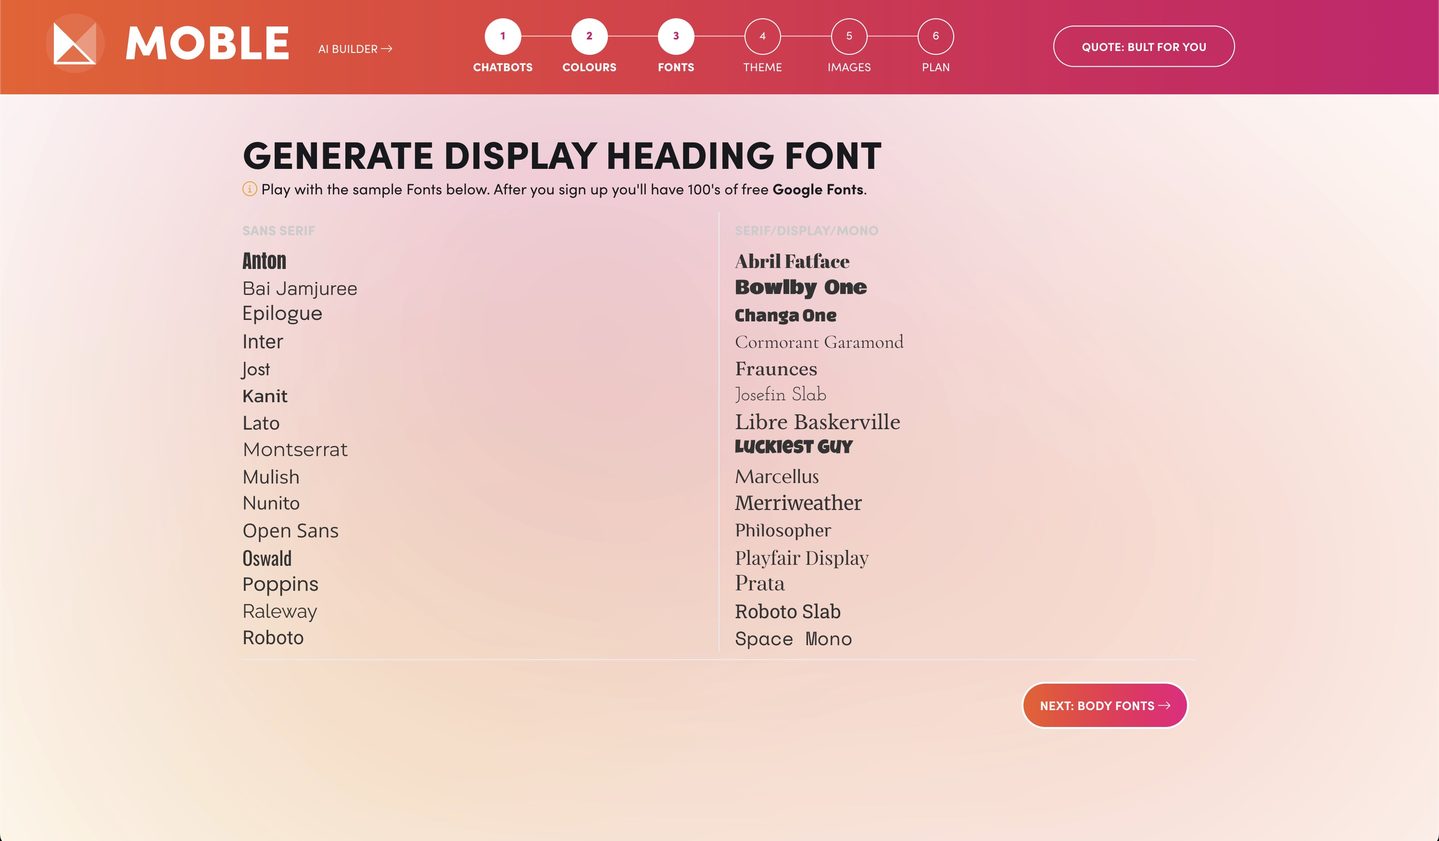The width and height of the screenshot is (1439, 841).
Task: Choose Space Mono font
Action: pyautogui.click(x=793, y=639)
